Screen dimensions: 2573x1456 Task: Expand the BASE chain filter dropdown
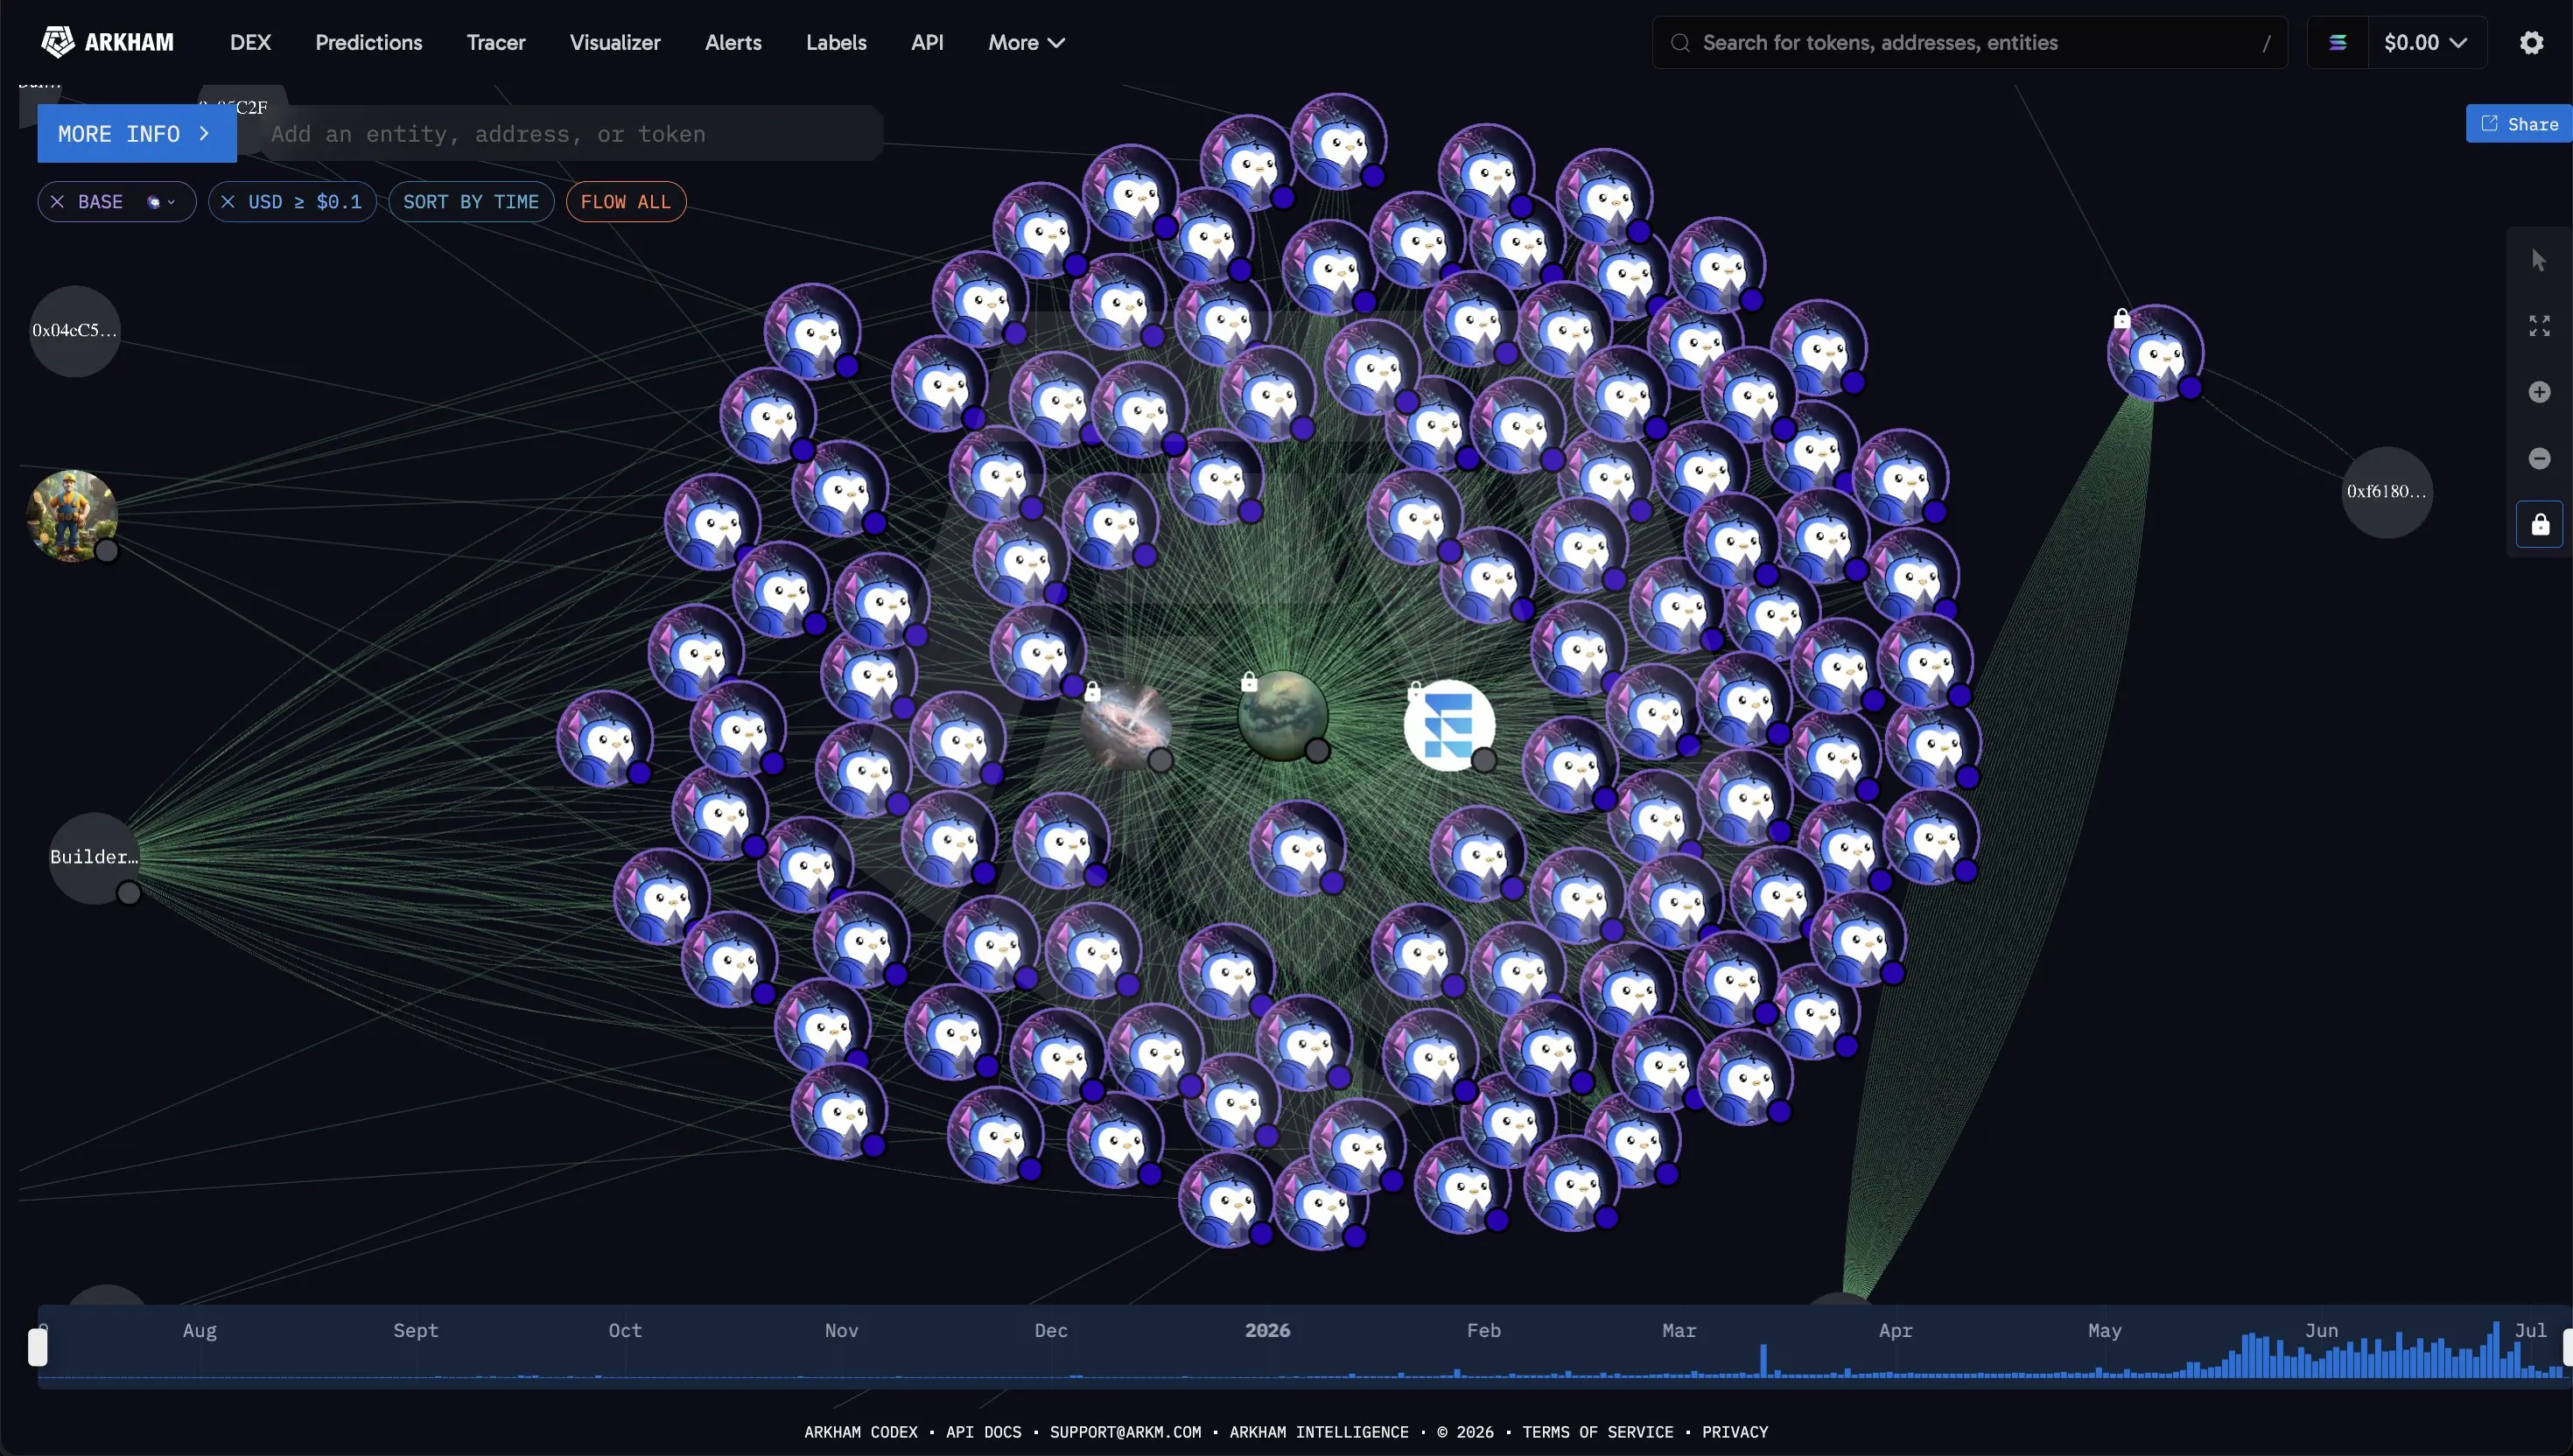coord(162,202)
